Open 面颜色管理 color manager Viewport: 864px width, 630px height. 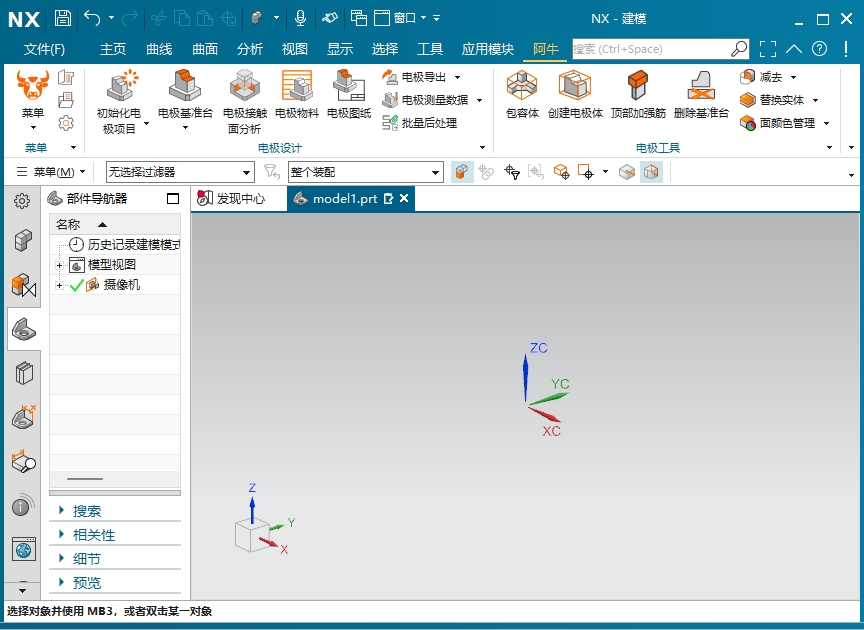click(786, 123)
